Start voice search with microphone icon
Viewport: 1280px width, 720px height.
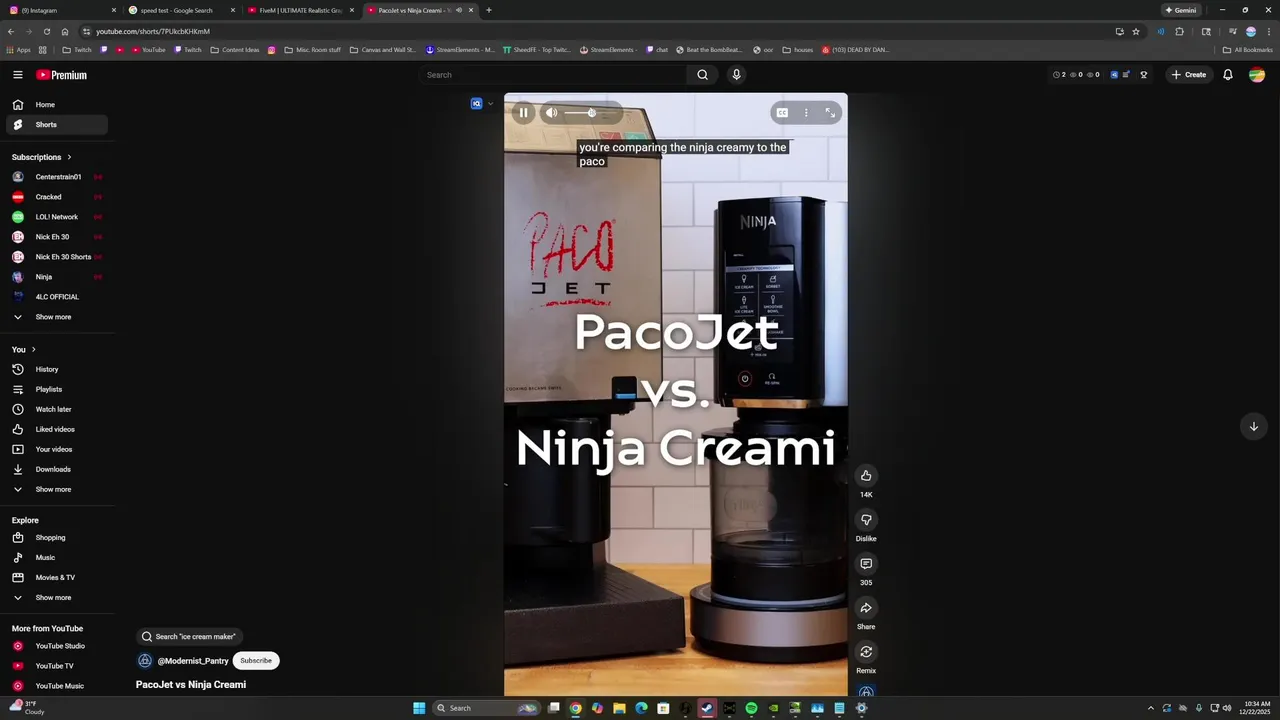pos(736,75)
